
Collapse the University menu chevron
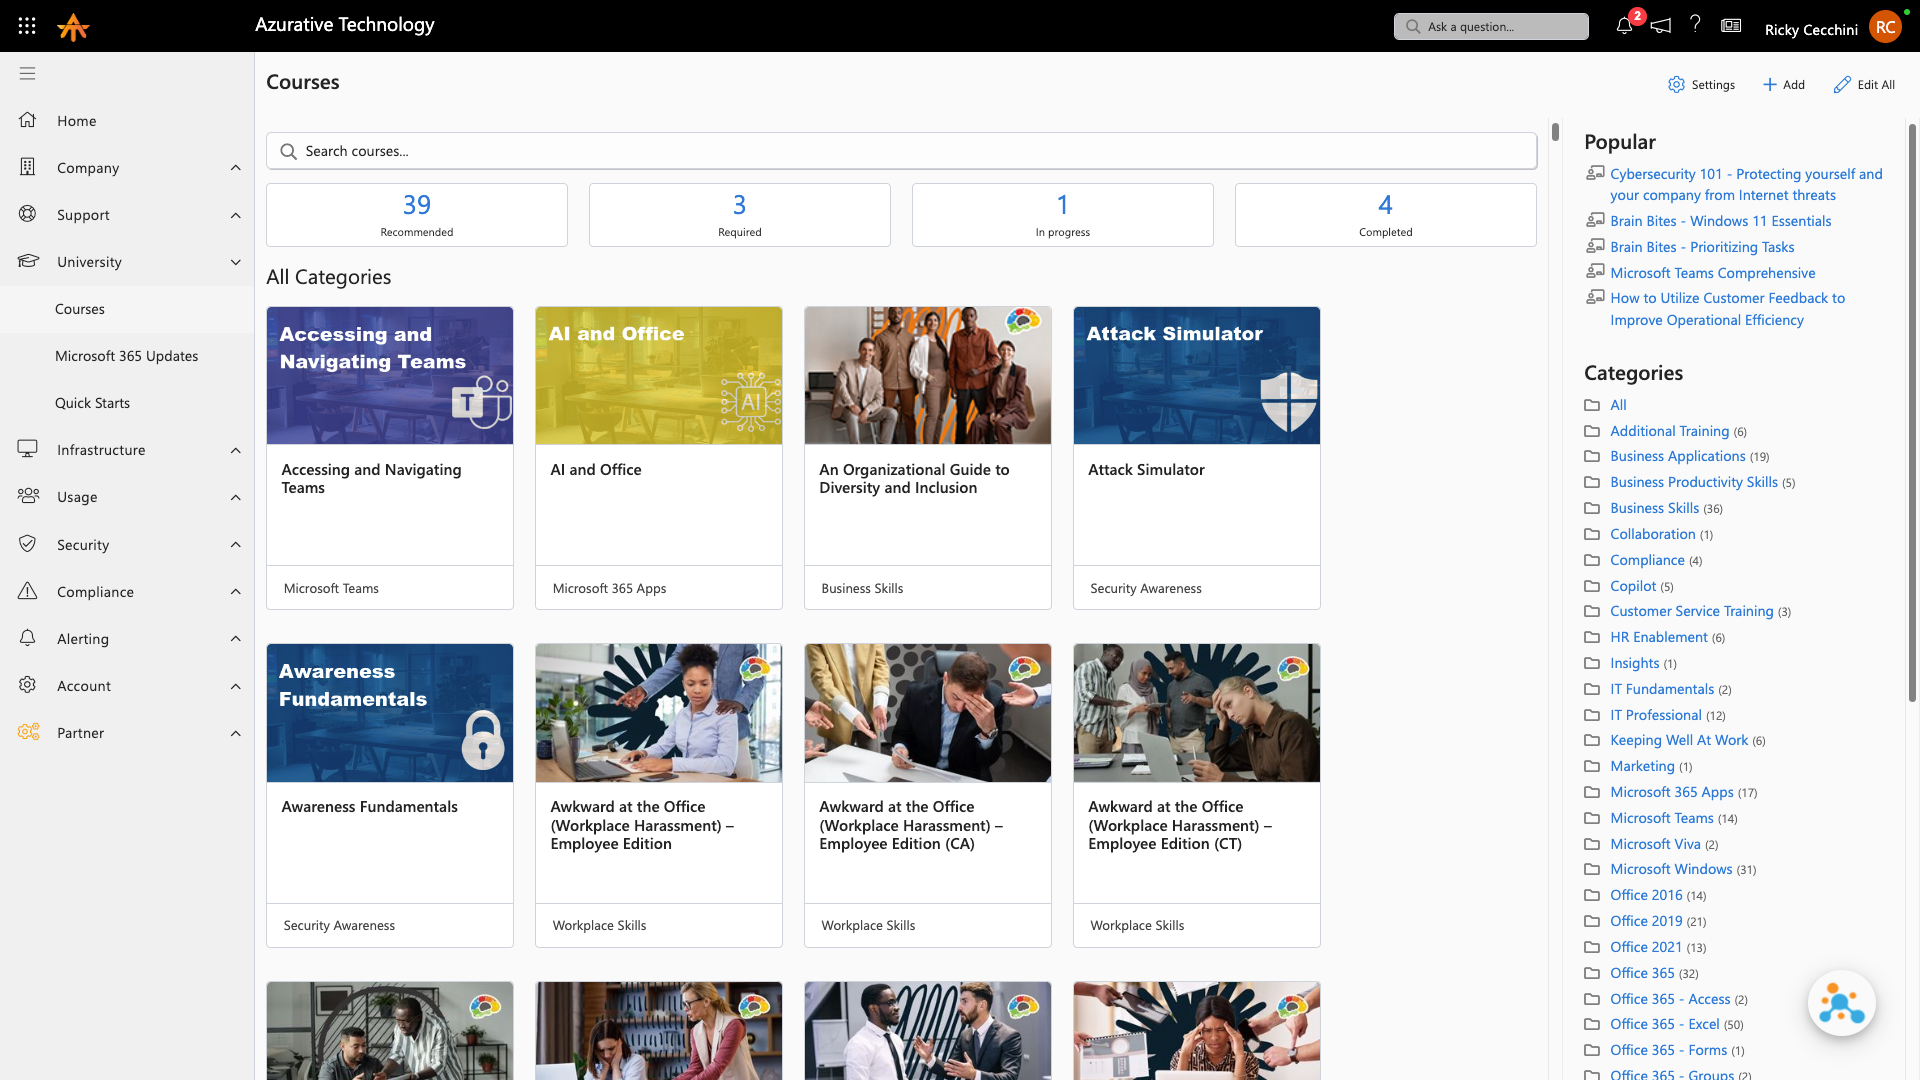click(236, 262)
